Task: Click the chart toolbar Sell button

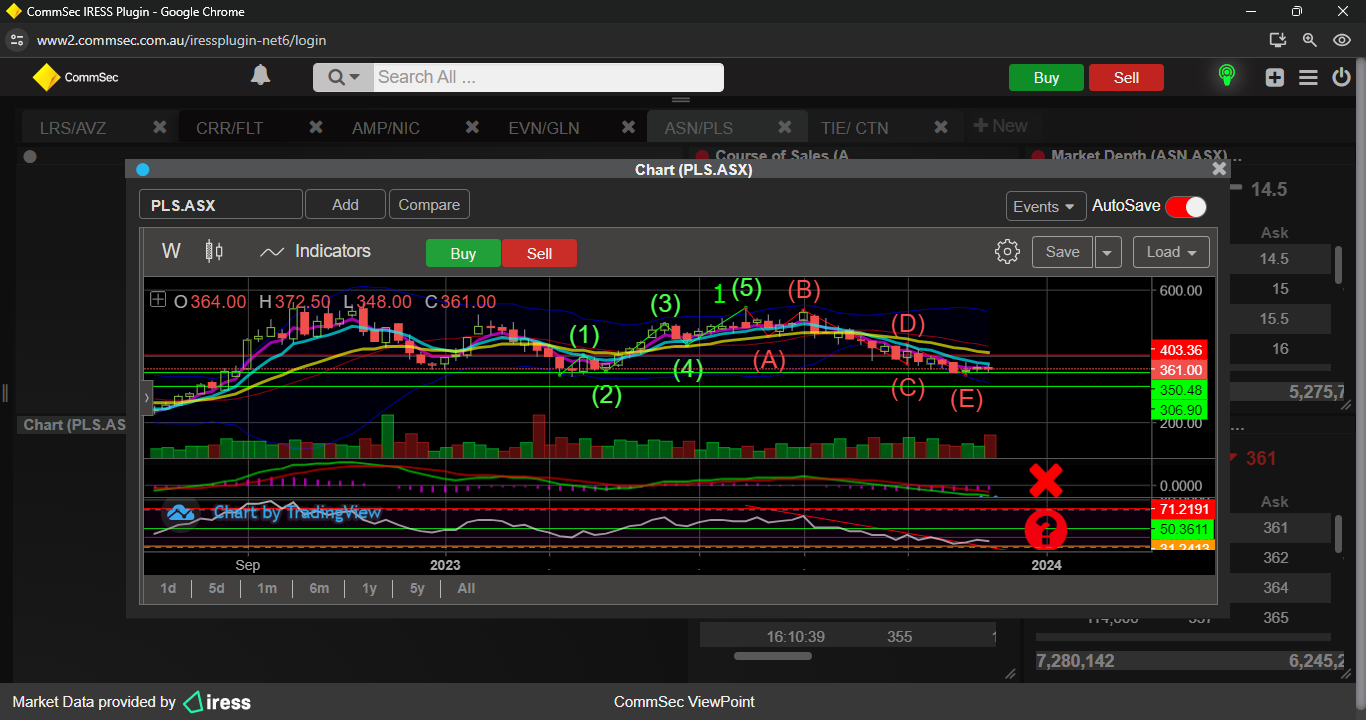Action: [x=539, y=253]
